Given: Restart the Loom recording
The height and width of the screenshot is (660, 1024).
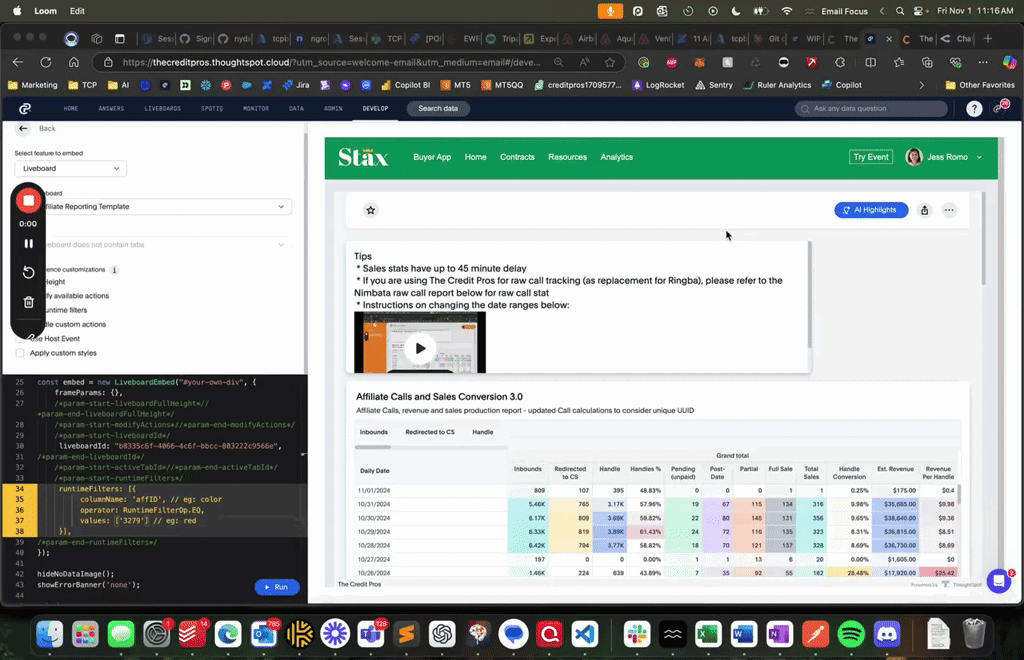Looking at the screenshot, I should click(x=29, y=273).
